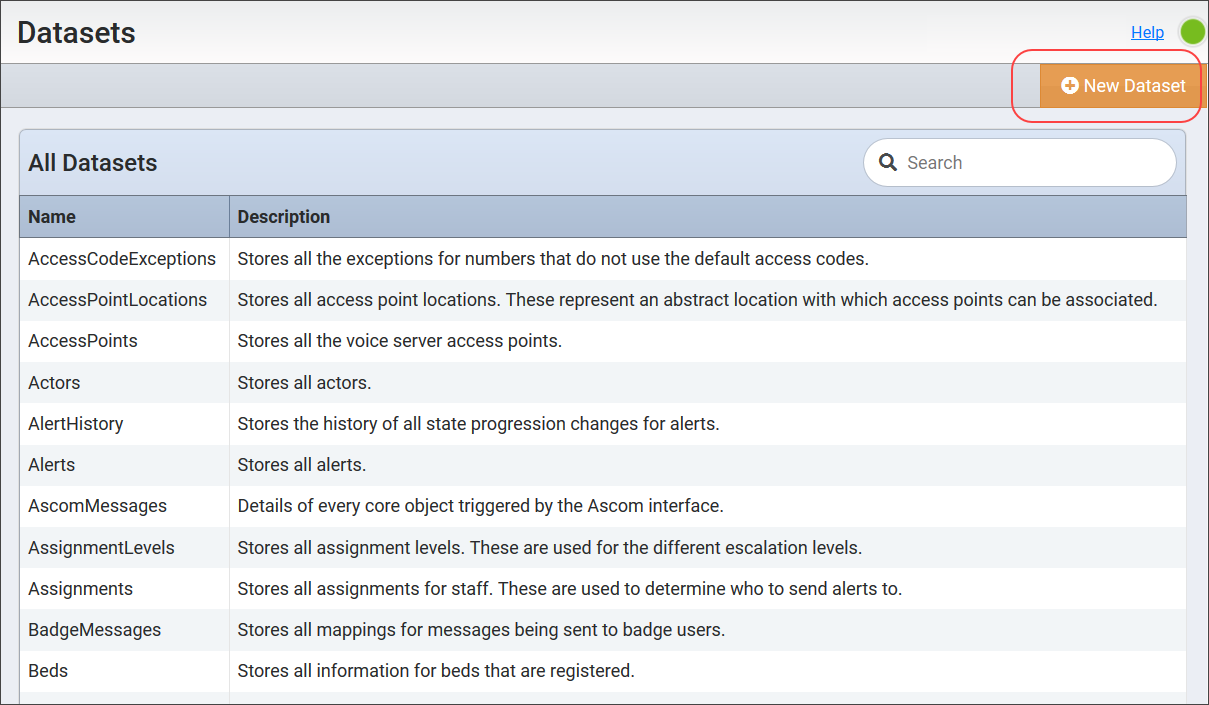
Task: Select the AccessPoints dataset row
Action: coord(83,340)
